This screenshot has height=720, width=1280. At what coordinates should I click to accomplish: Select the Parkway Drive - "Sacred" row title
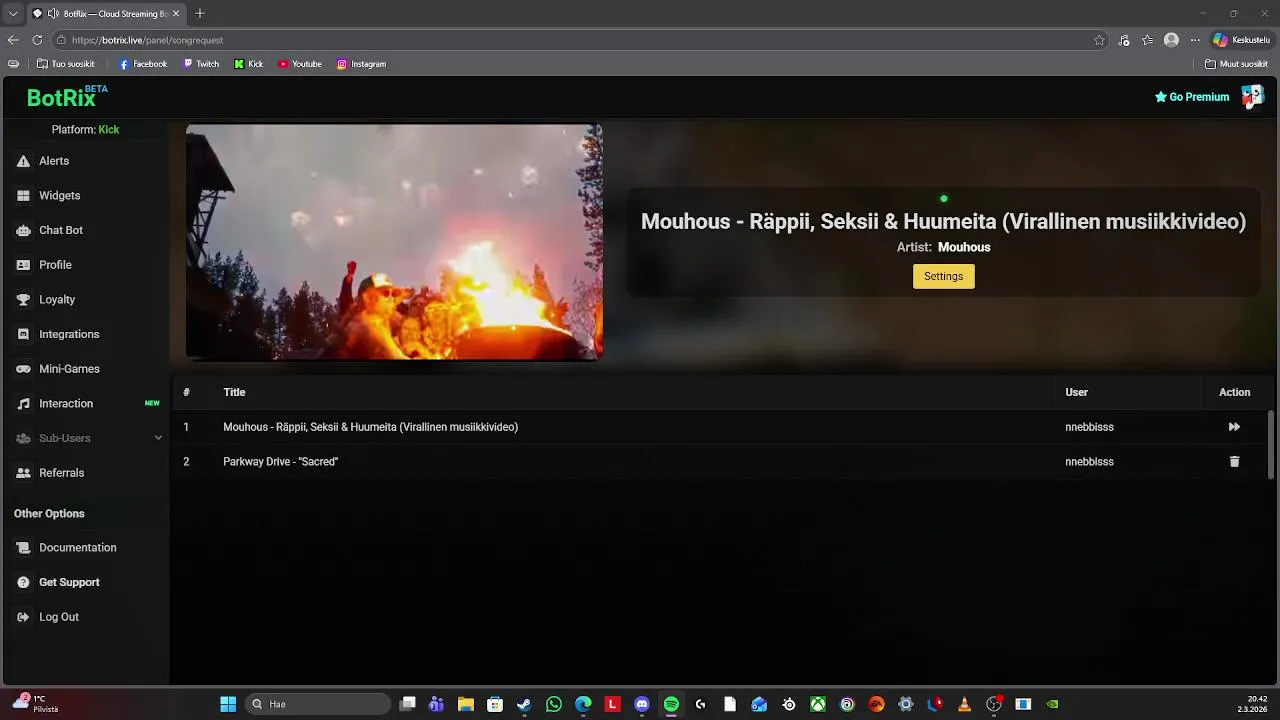(x=280, y=462)
